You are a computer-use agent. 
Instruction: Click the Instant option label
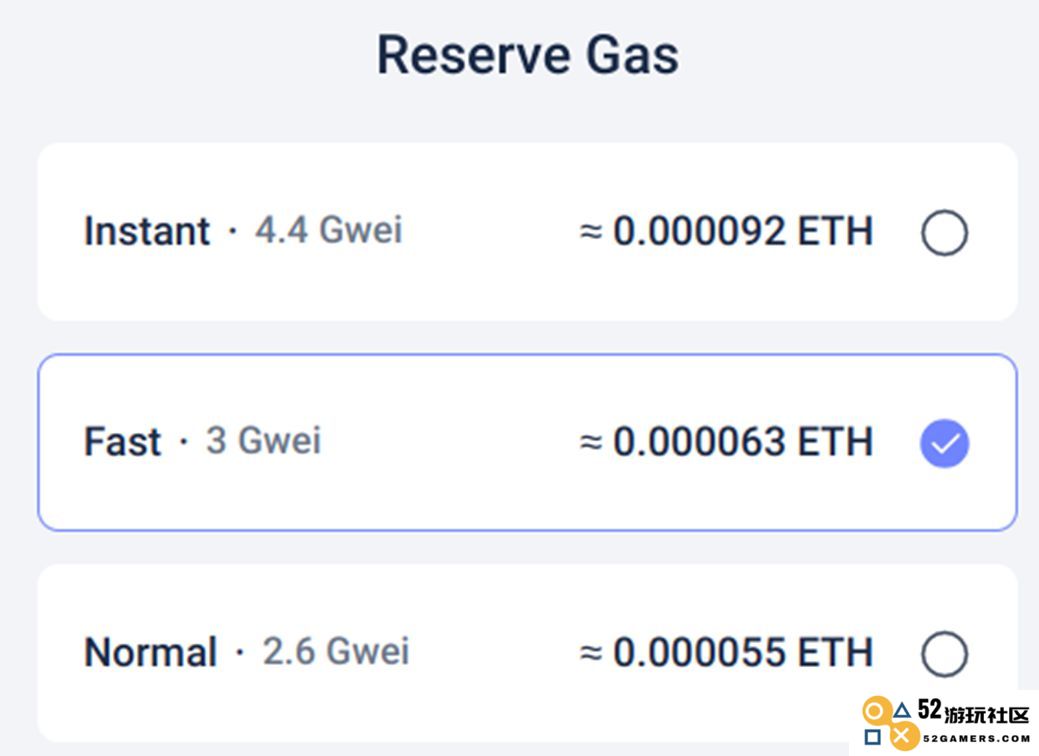click(x=146, y=231)
